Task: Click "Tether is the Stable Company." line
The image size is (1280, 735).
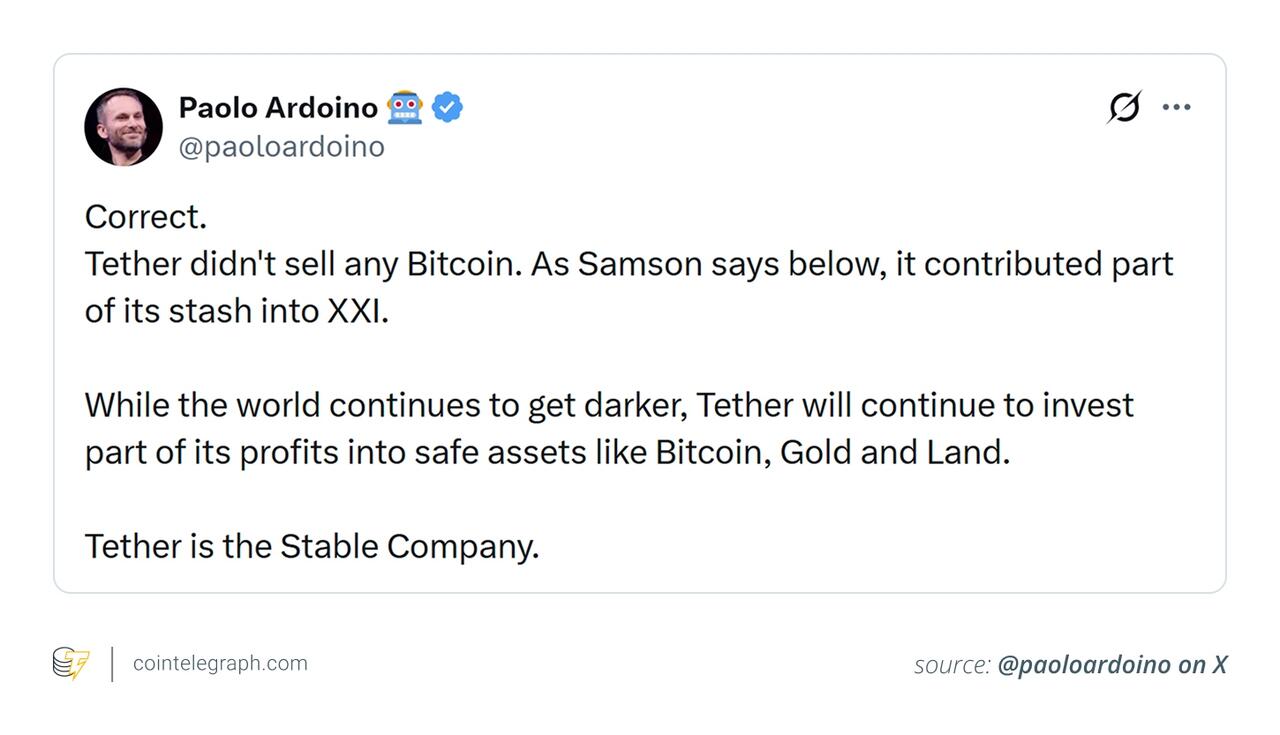Action: (x=311, y=546)
